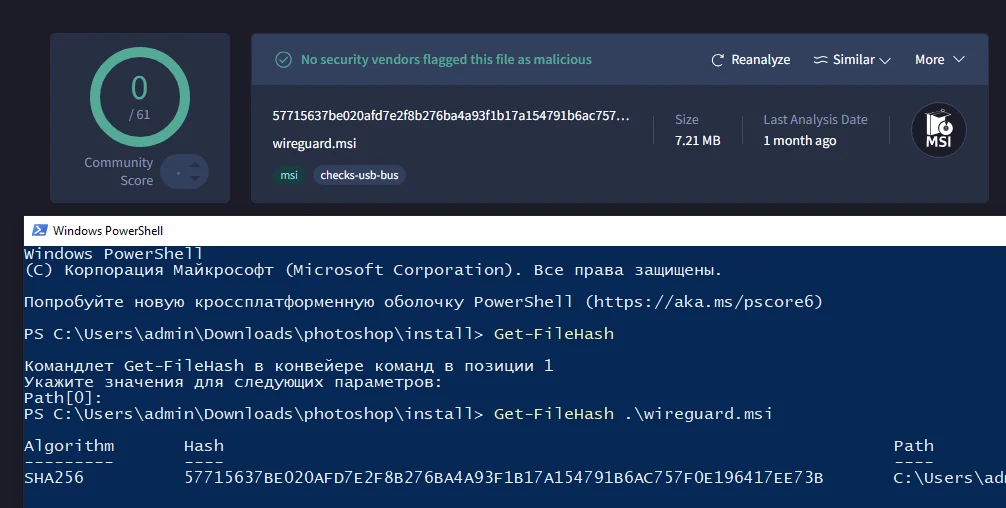Select the msi tag
1006x508 pixels.
click(x=288, y=175)
